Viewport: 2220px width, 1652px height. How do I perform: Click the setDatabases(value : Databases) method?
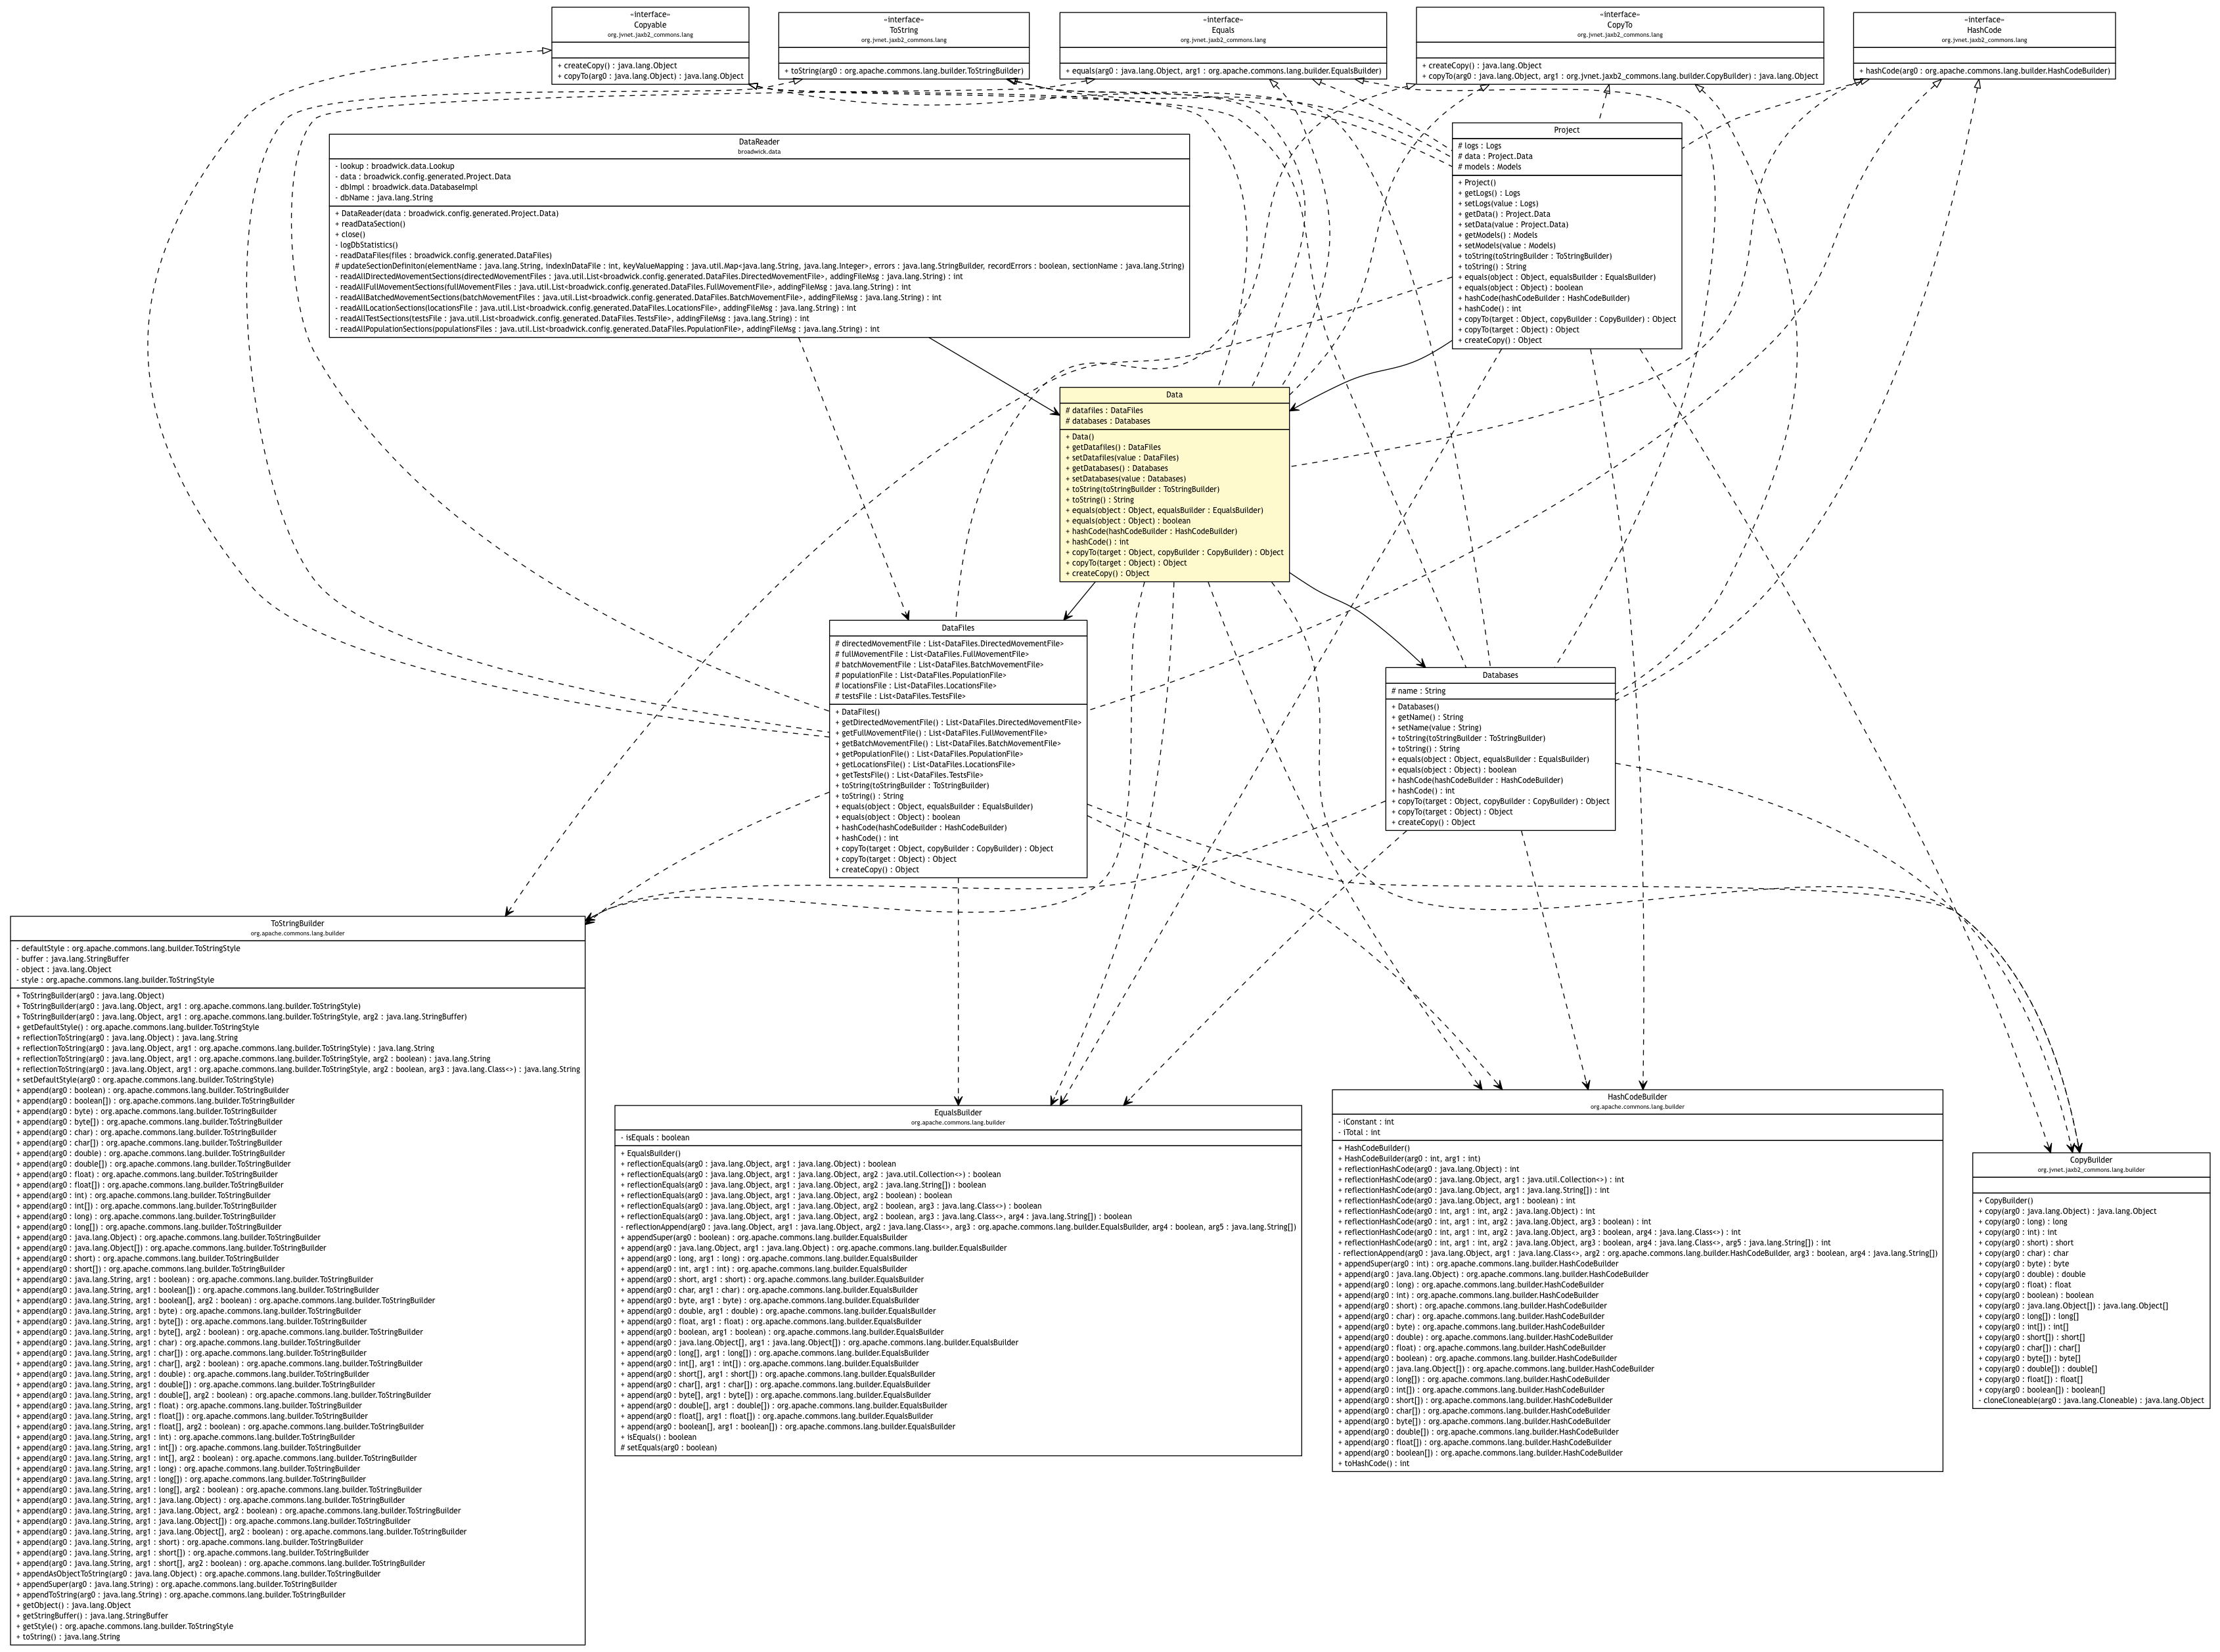pyautogui.click(x=1125, y=479)
